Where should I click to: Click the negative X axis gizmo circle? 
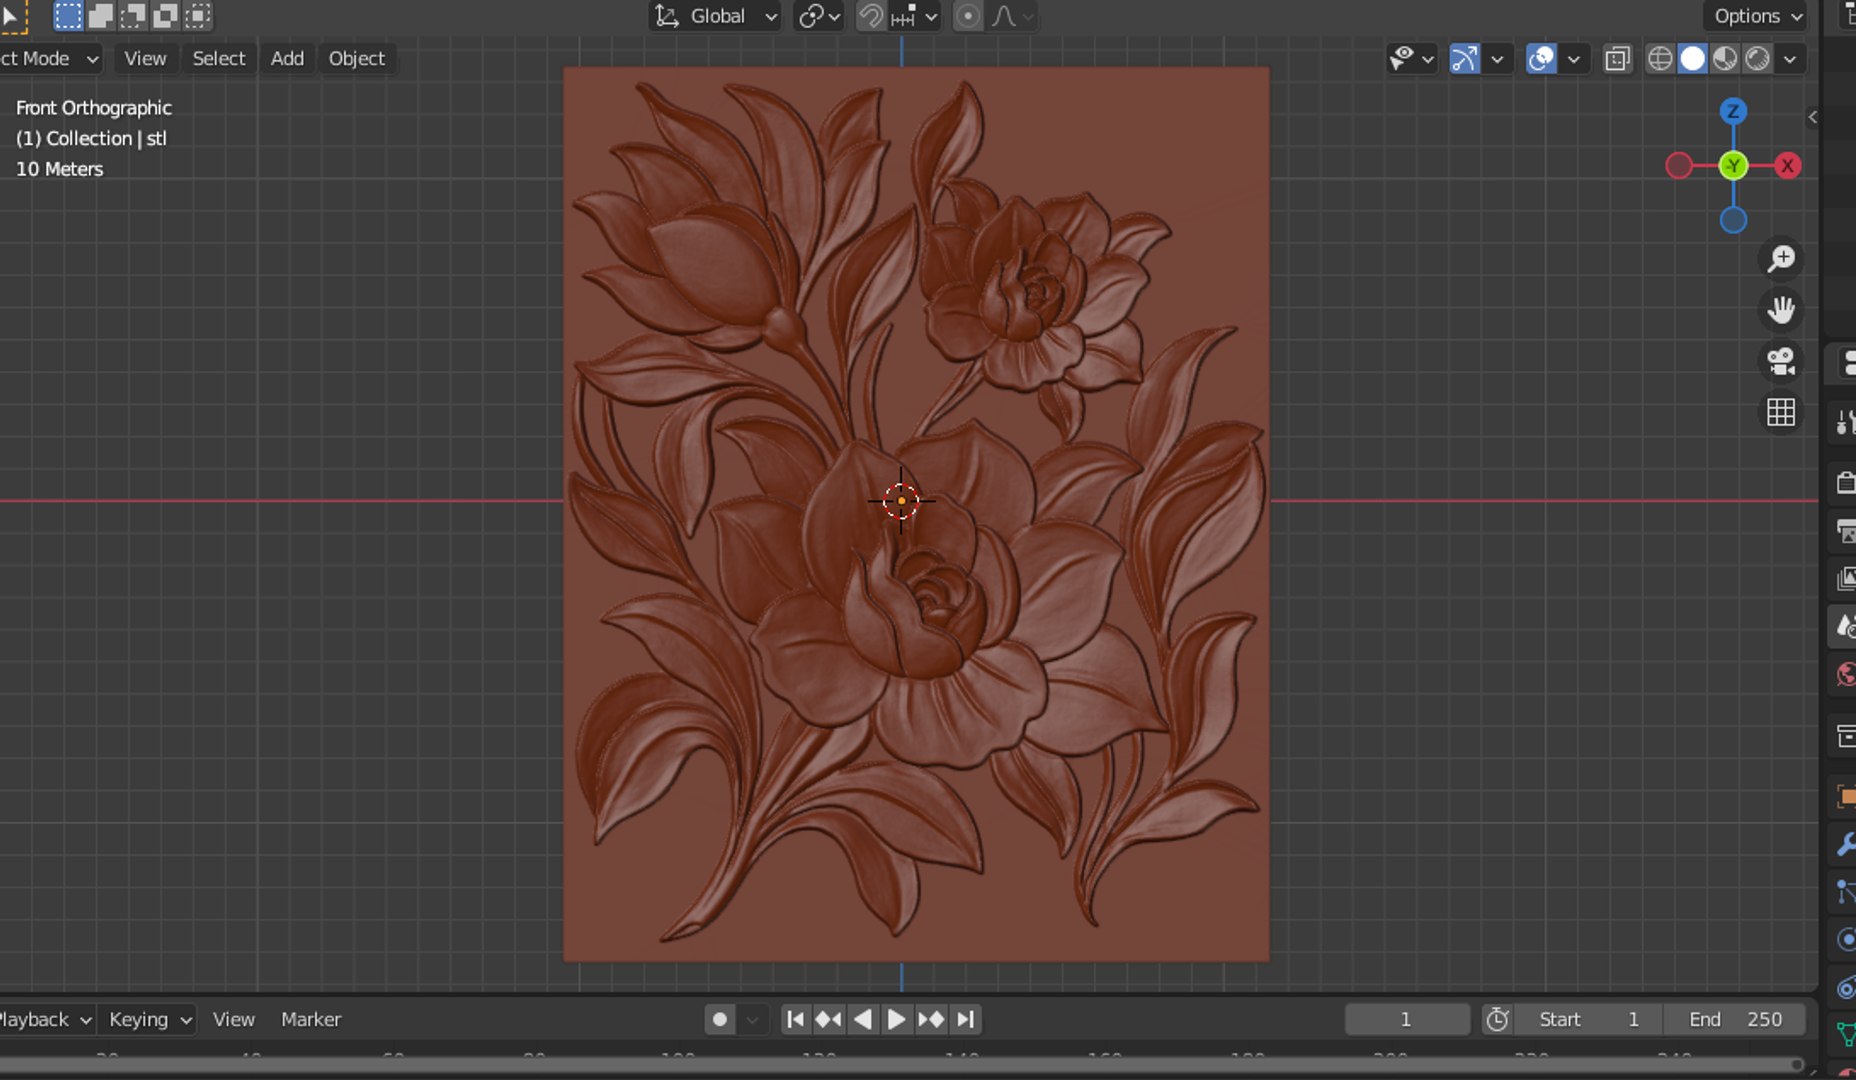[1679, 166]
